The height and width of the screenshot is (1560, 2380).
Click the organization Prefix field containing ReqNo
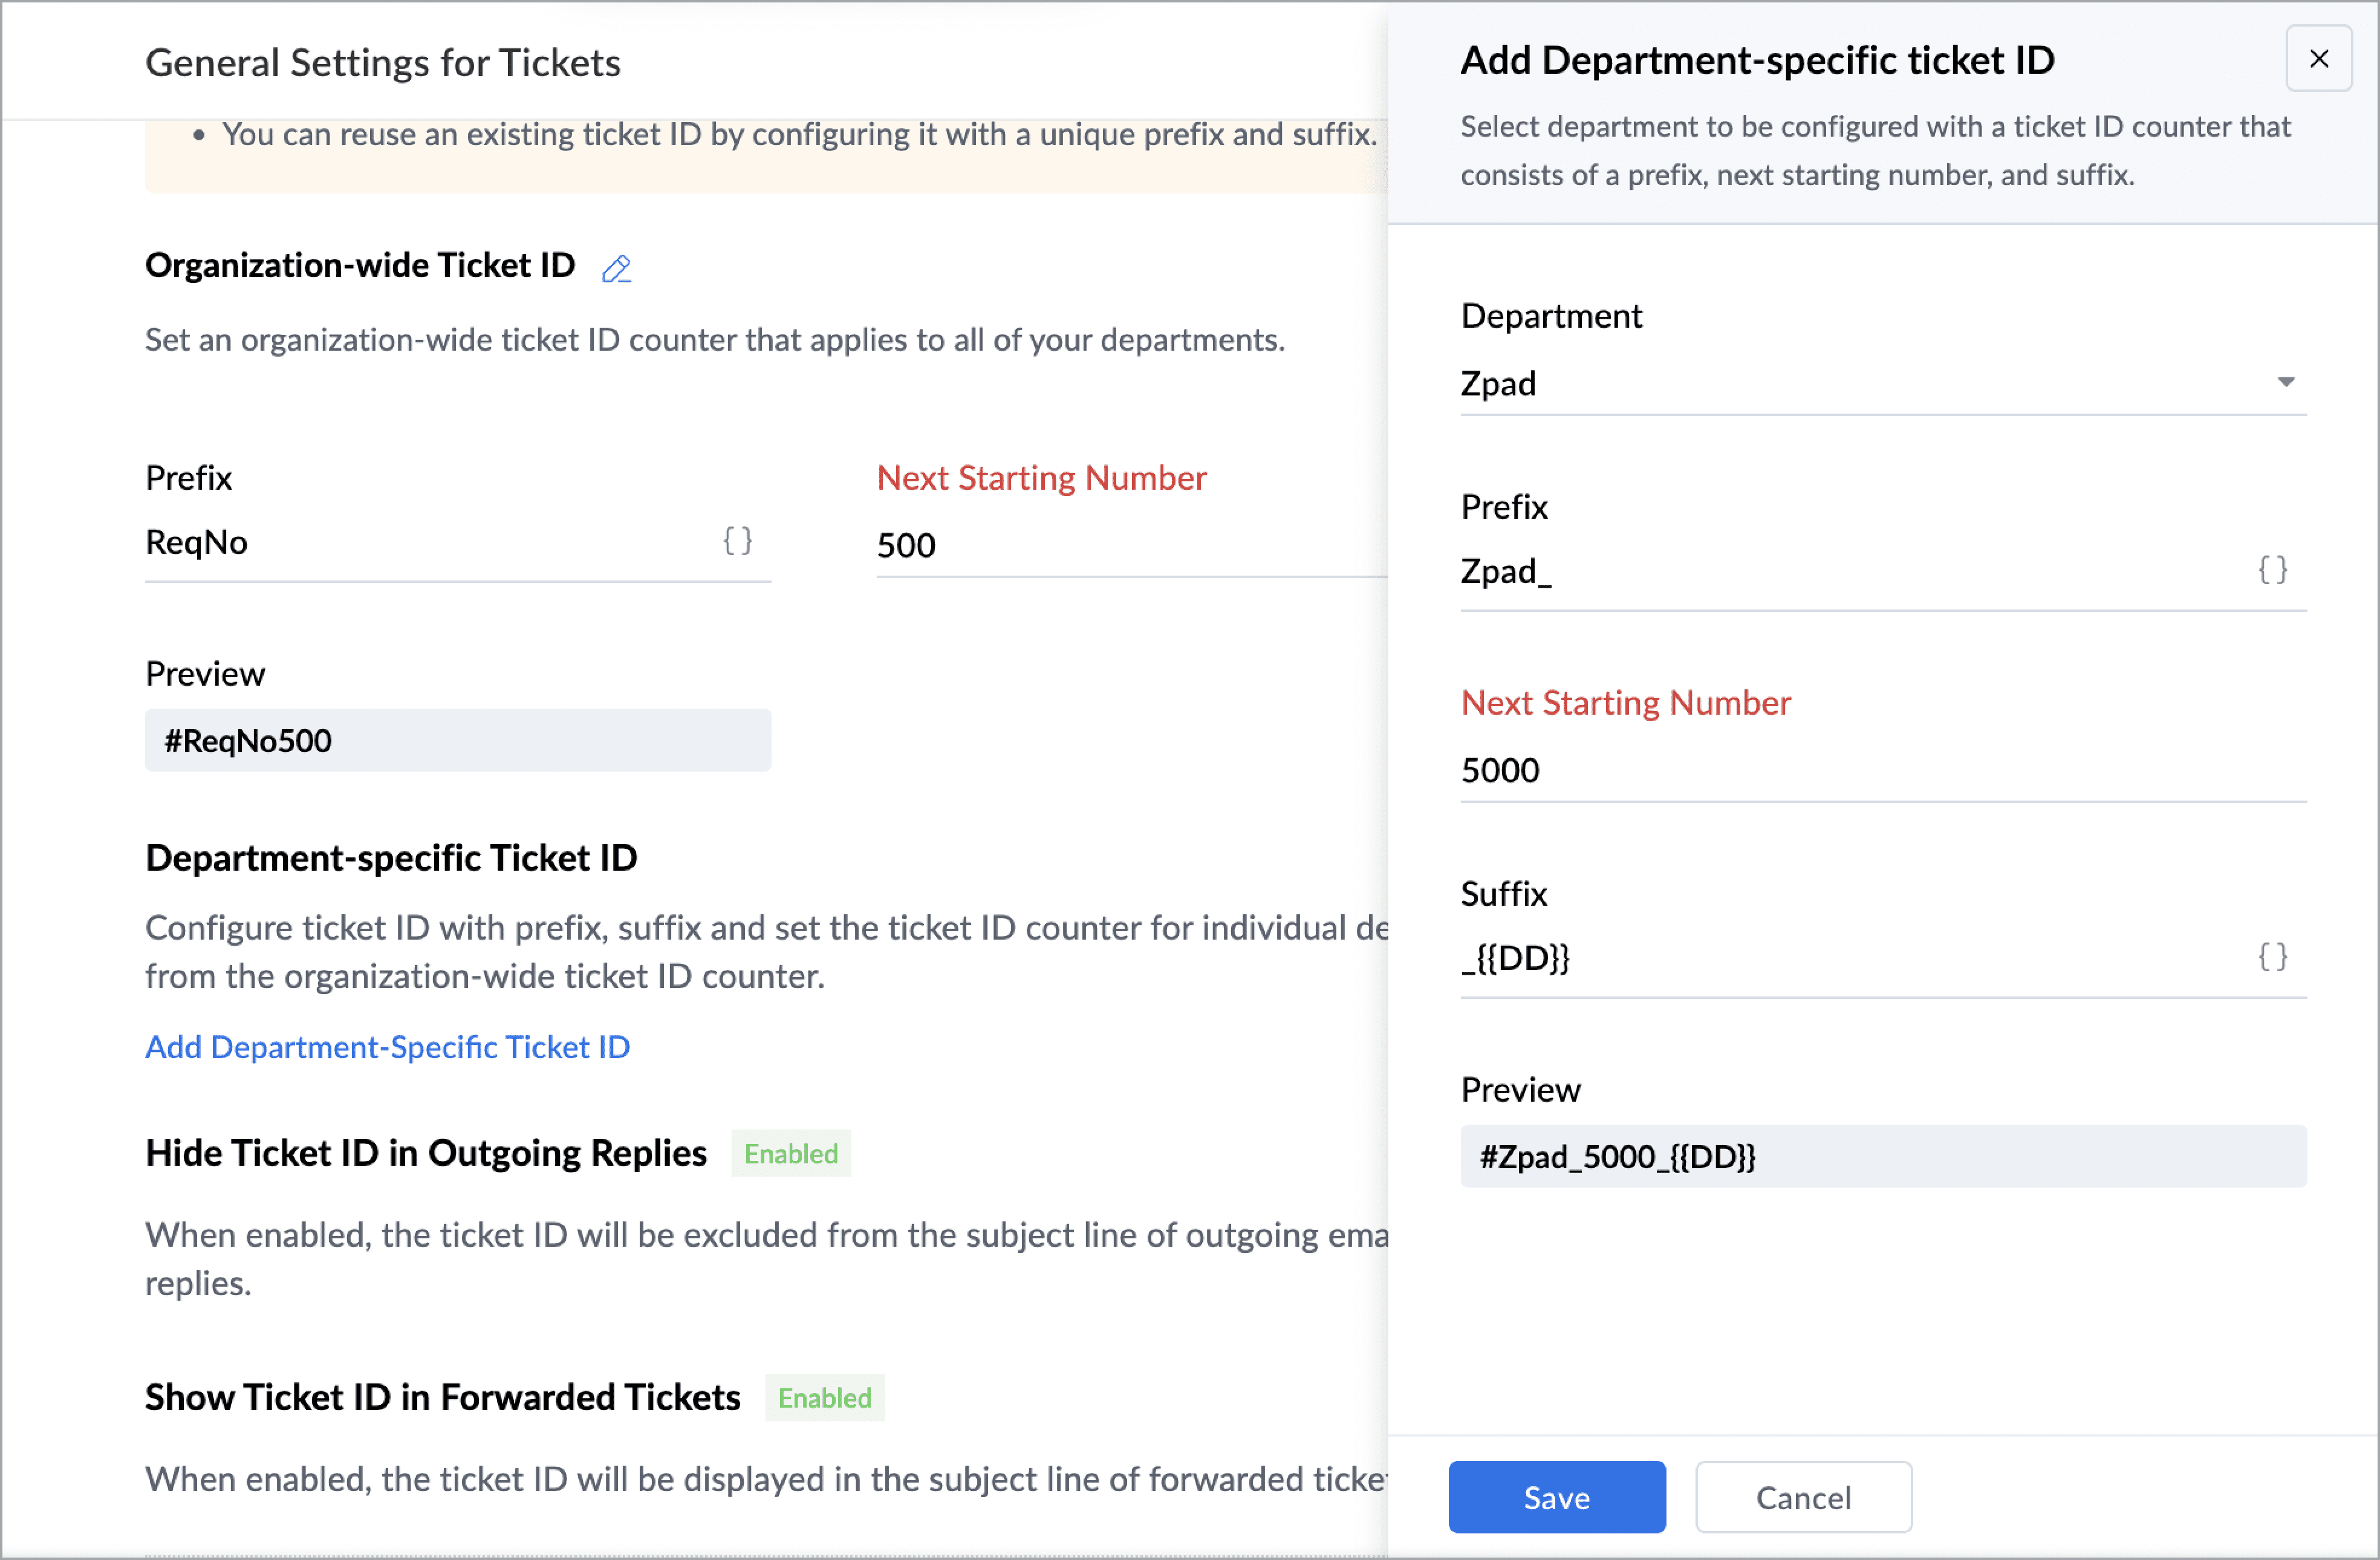pos(420,543)
